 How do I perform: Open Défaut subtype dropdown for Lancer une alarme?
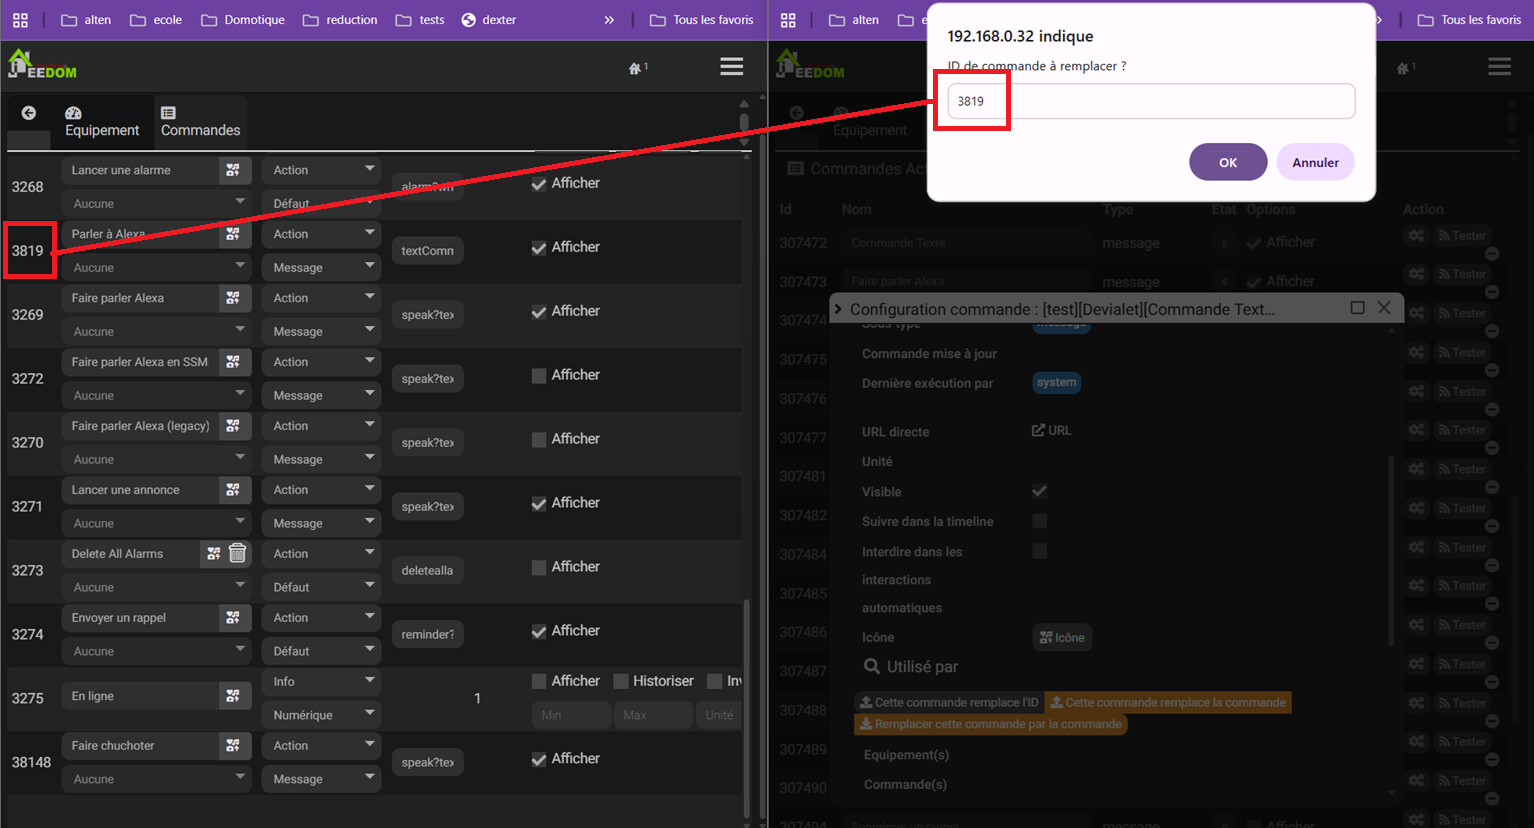(321, 203)
